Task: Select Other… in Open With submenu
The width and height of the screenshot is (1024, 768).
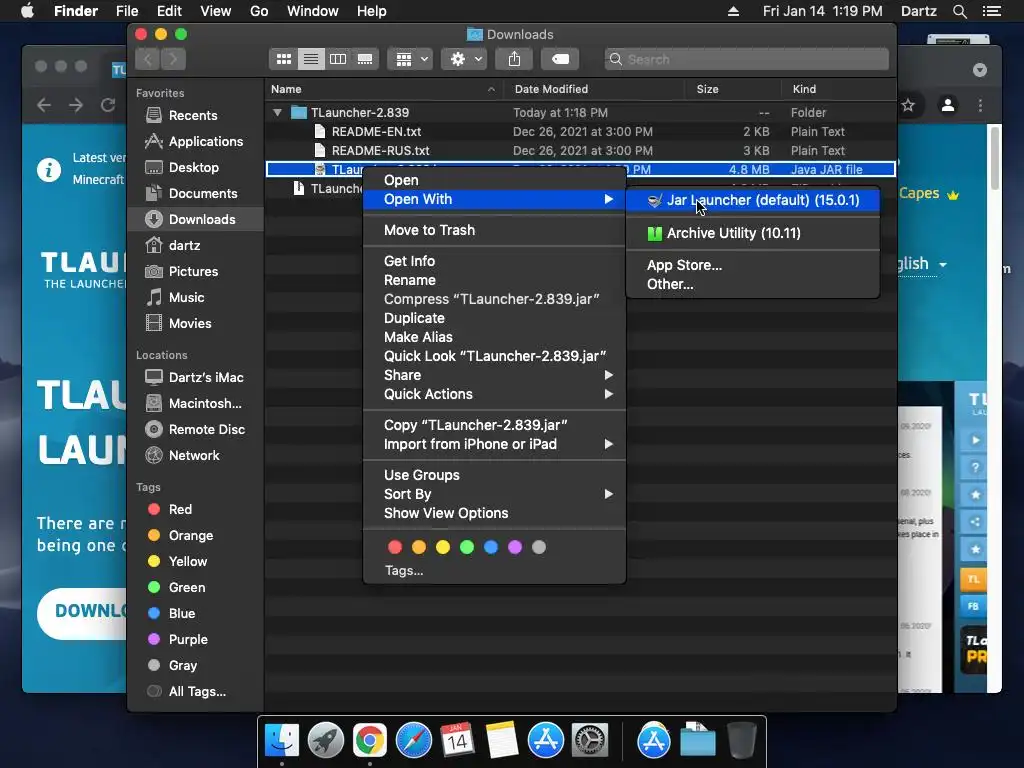Action: tap(752, 284)
